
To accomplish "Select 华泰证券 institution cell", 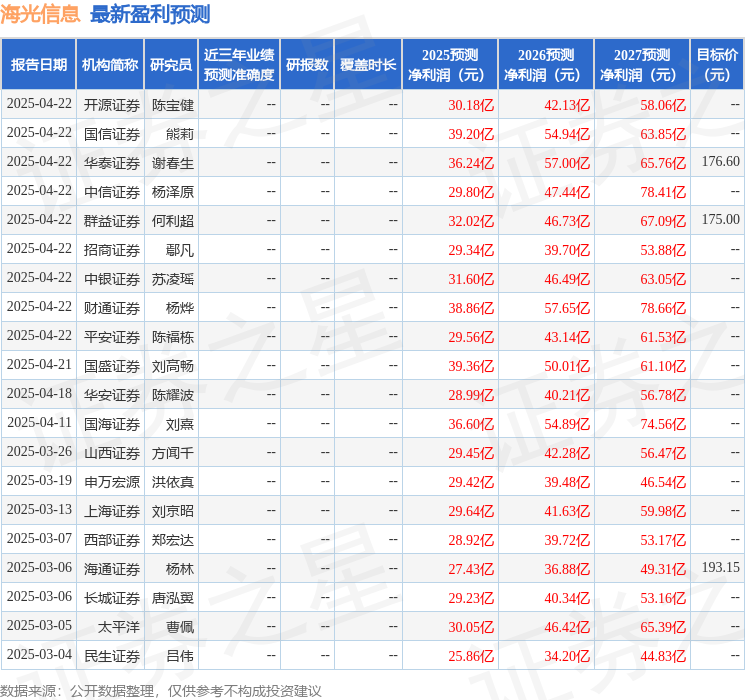I will click(x=112, y=163).
